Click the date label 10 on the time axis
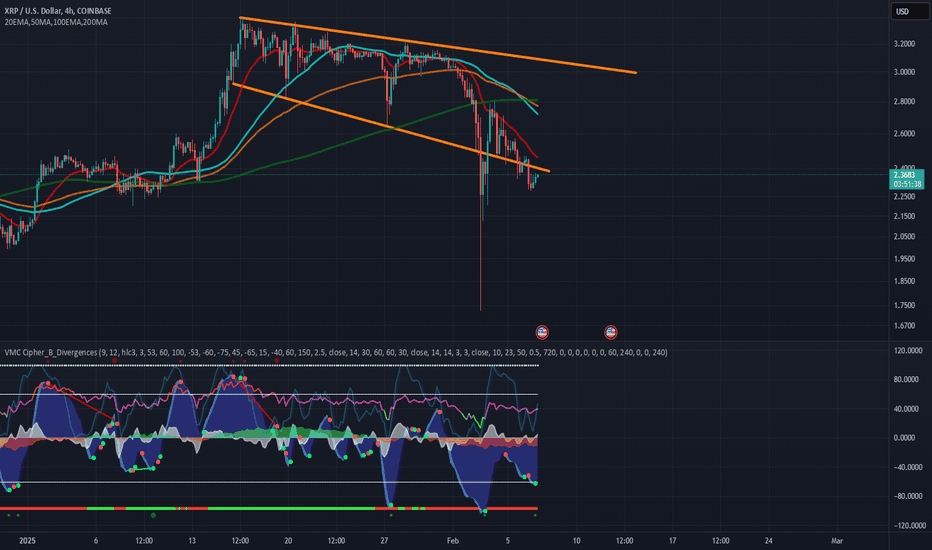Screen dimensions: 932x550 coord(577,541)
